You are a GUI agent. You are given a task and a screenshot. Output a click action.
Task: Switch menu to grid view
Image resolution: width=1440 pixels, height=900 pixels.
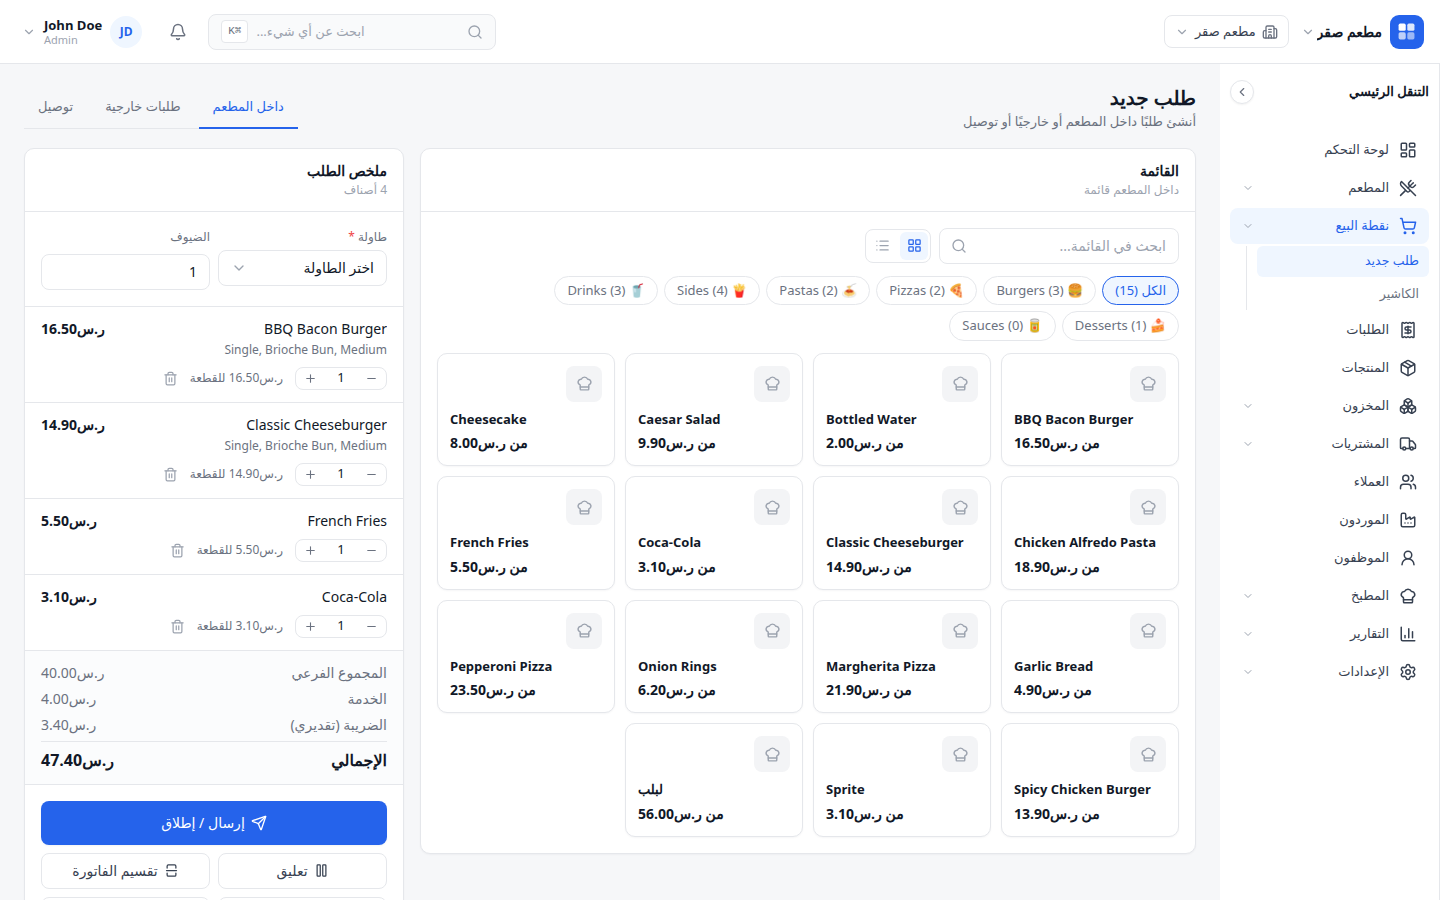(914, 246)
